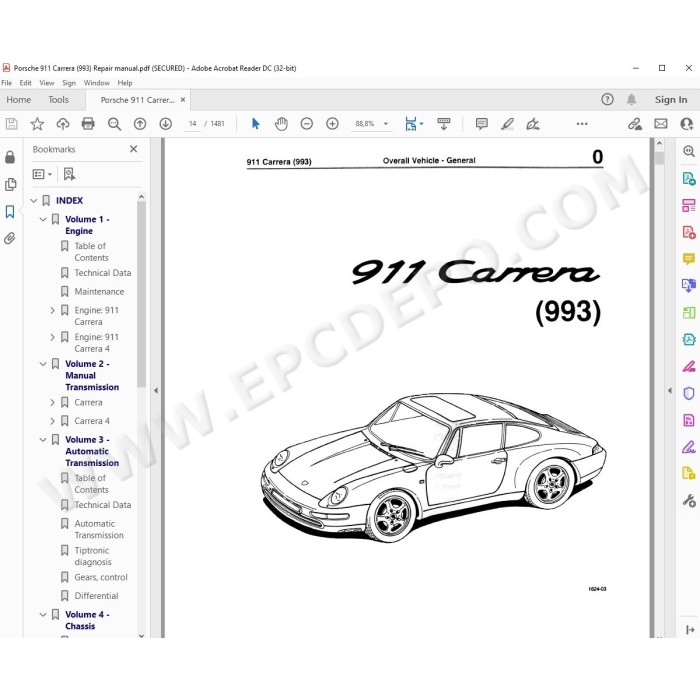Add a sticky note comment
Viewport: 700px width, 700px height.
(x=482, y=124)
